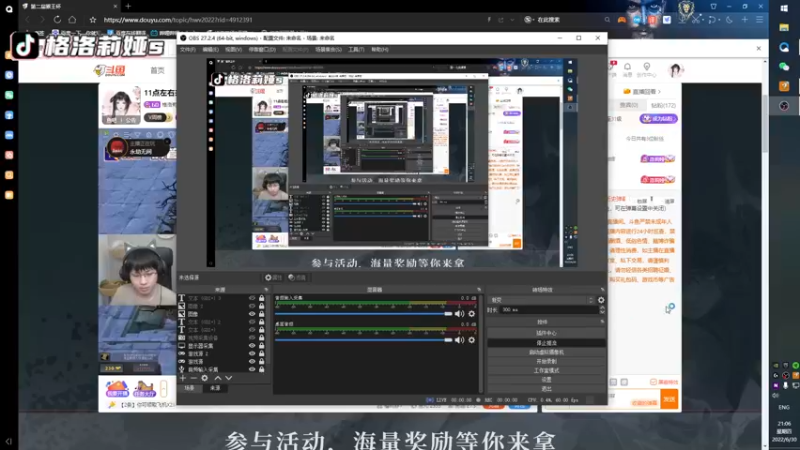Open the 帮助(H) menu in OBS
800x450 pixels.
tap(380, 49)
